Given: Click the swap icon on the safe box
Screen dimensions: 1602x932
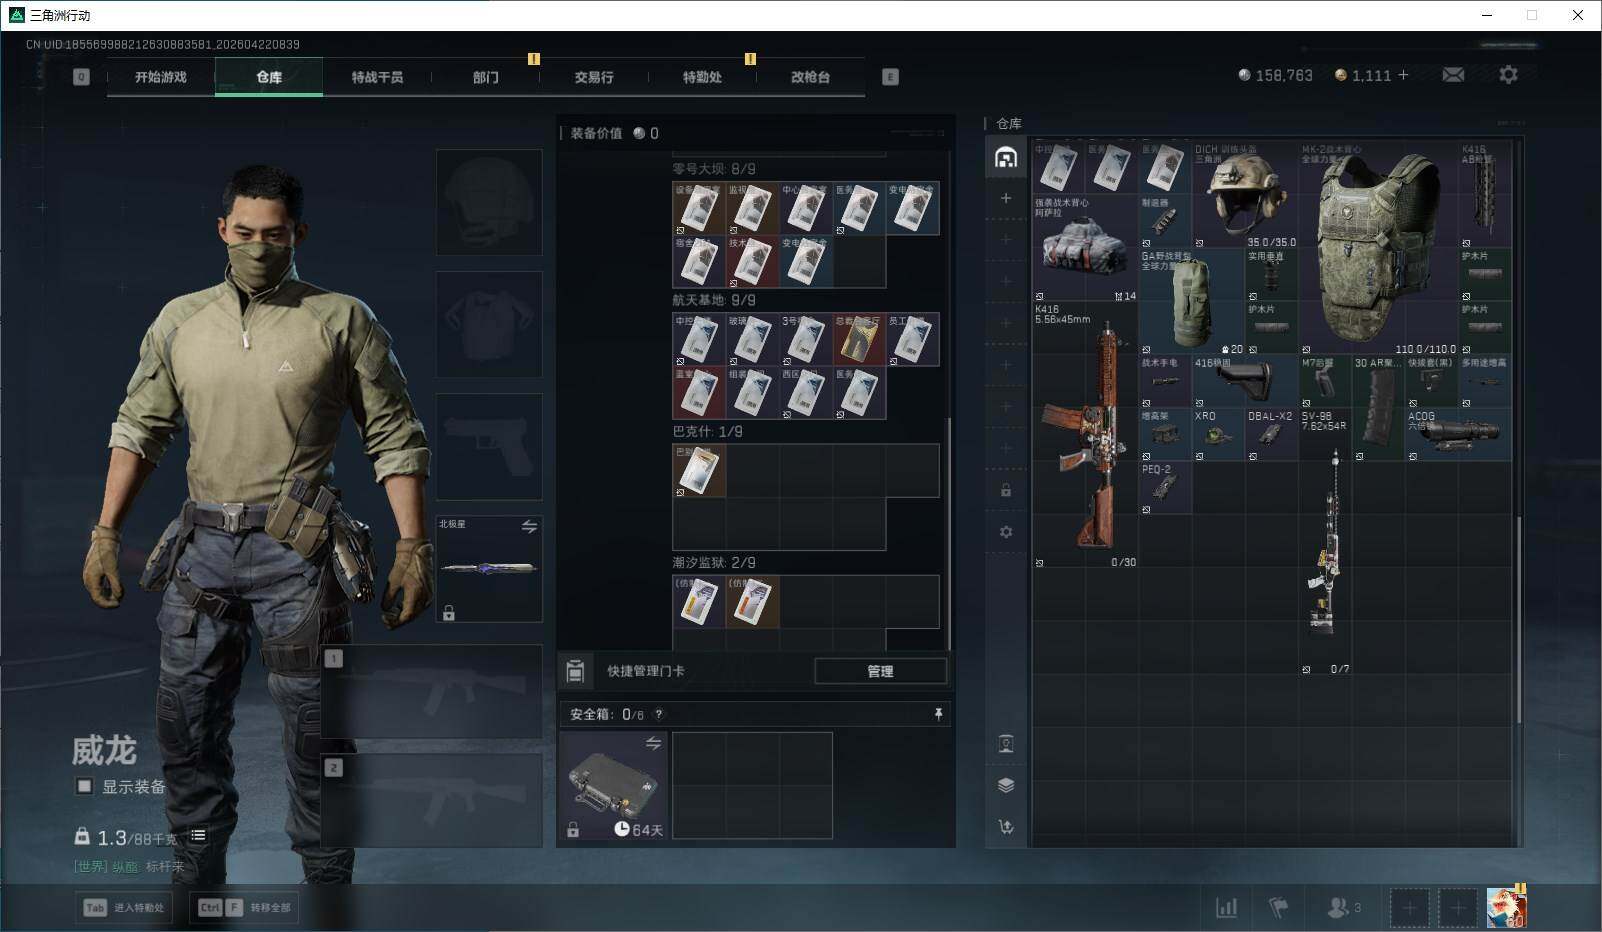Looking at the screenshot, I should [x=653, y=743].
